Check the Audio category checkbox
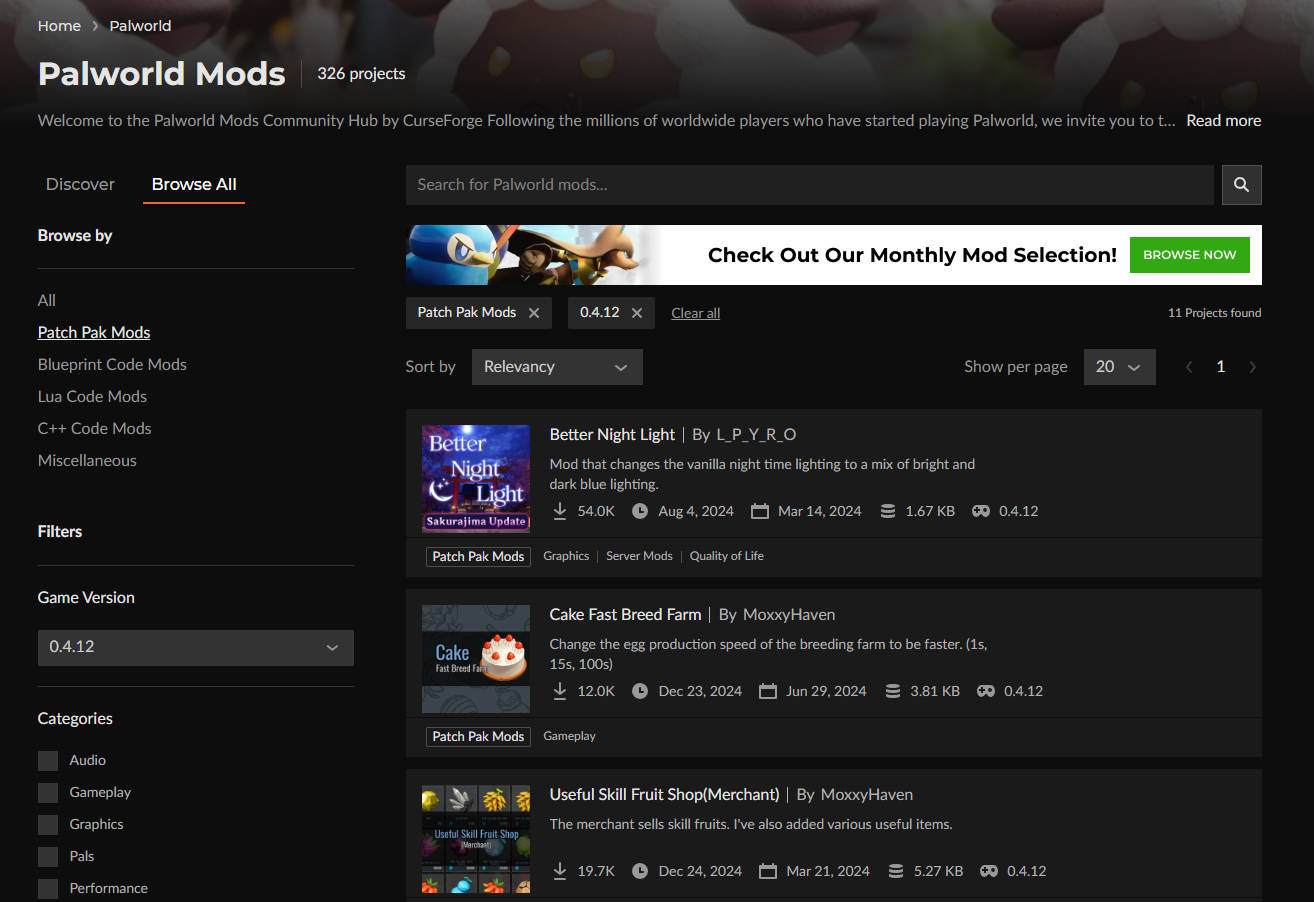This screenshot has width=1314, height=902. click(x=48, y=761)
